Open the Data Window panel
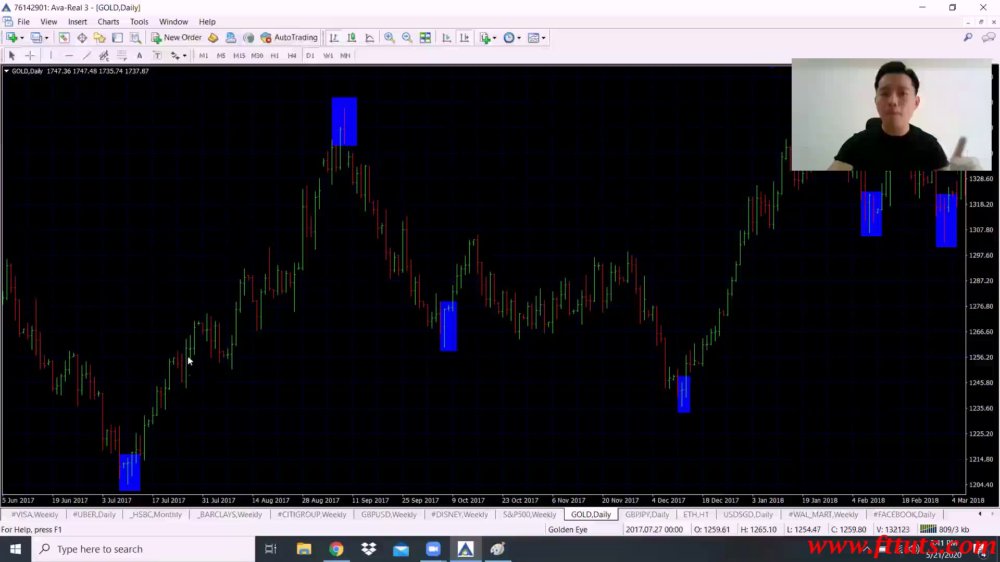This screenshot has height=562, width=1000. click(82, 38)
